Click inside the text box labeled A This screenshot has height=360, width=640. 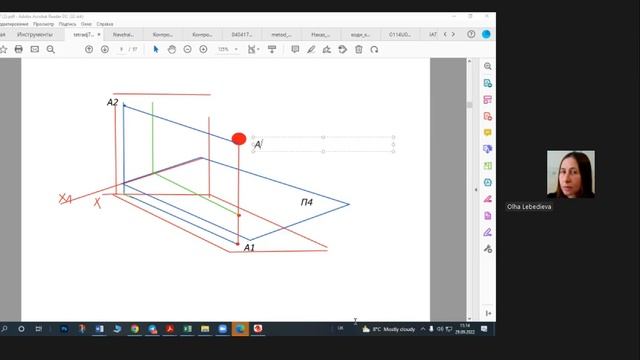[x=323, y=144]
